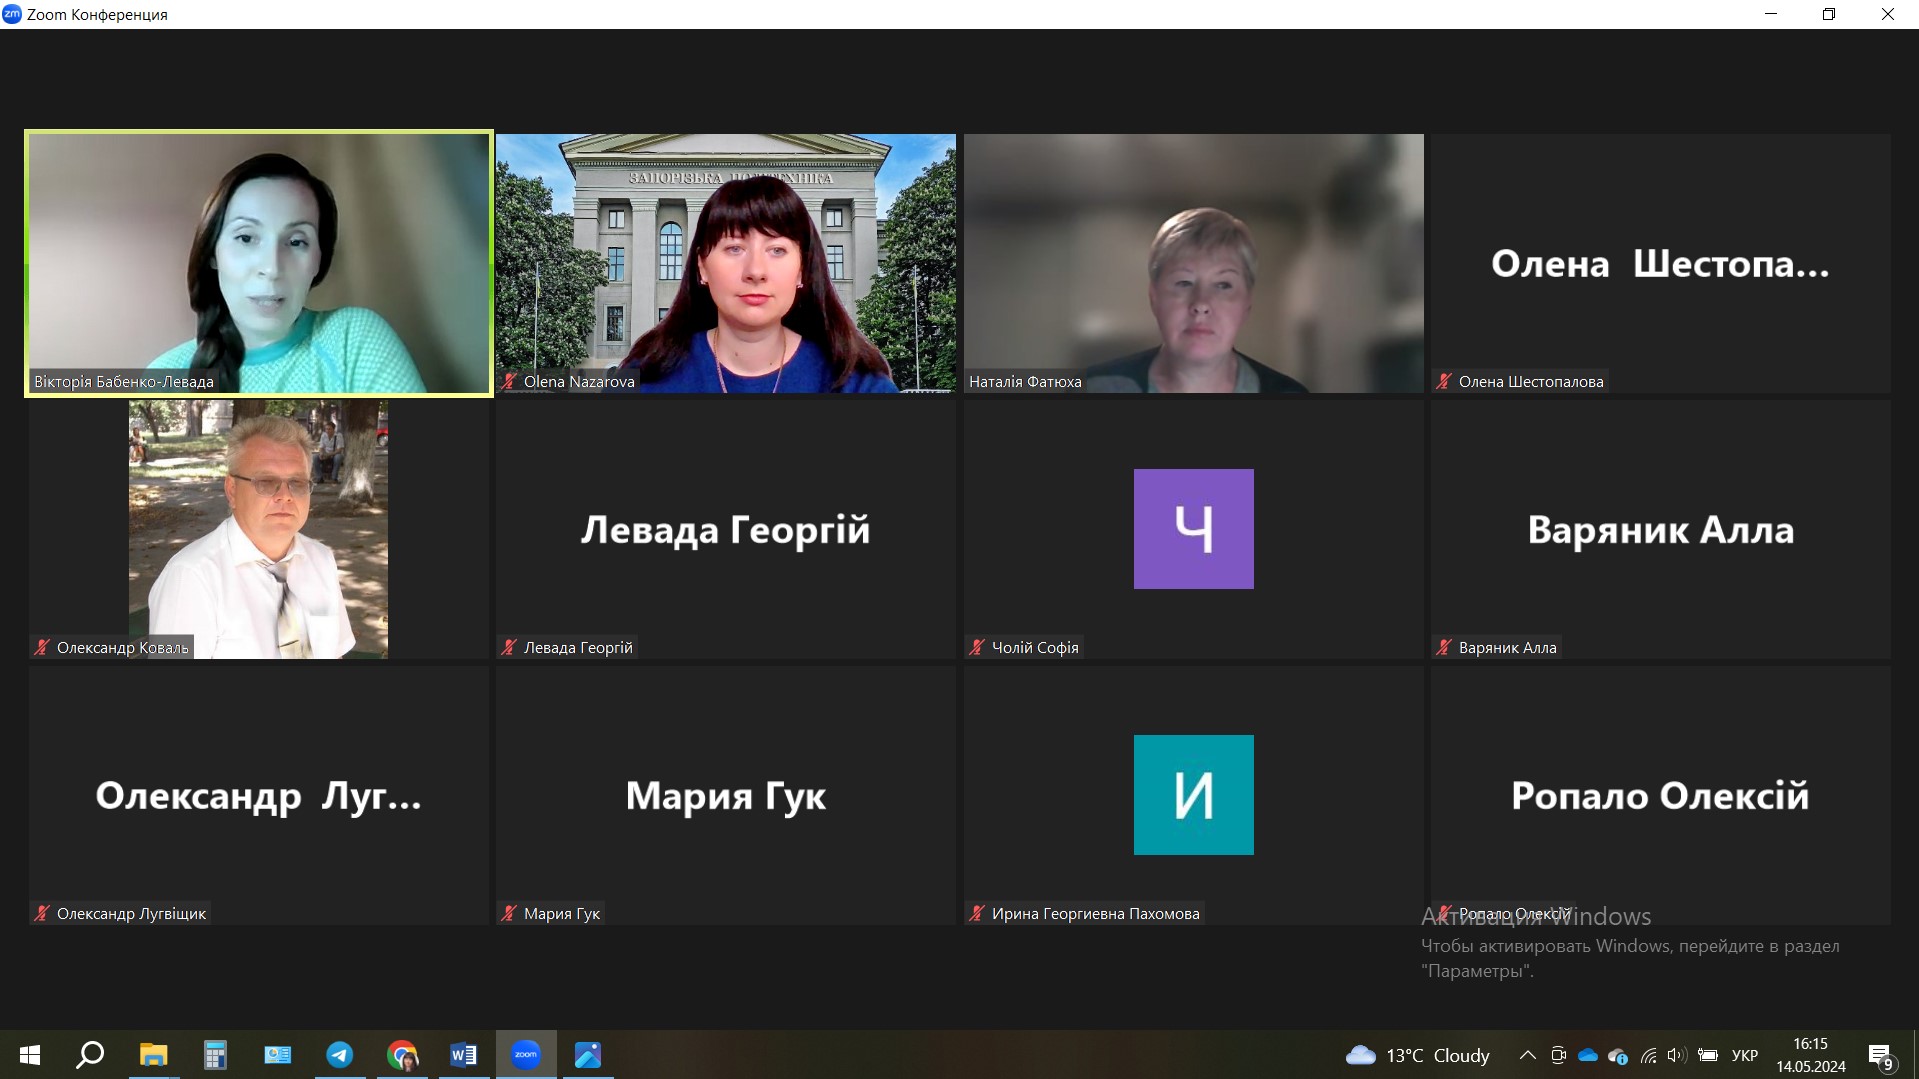Switch input language using УКР indicator
The width and height of the screenshot is (1919, 1079).
click(x=1744, y=1055)
